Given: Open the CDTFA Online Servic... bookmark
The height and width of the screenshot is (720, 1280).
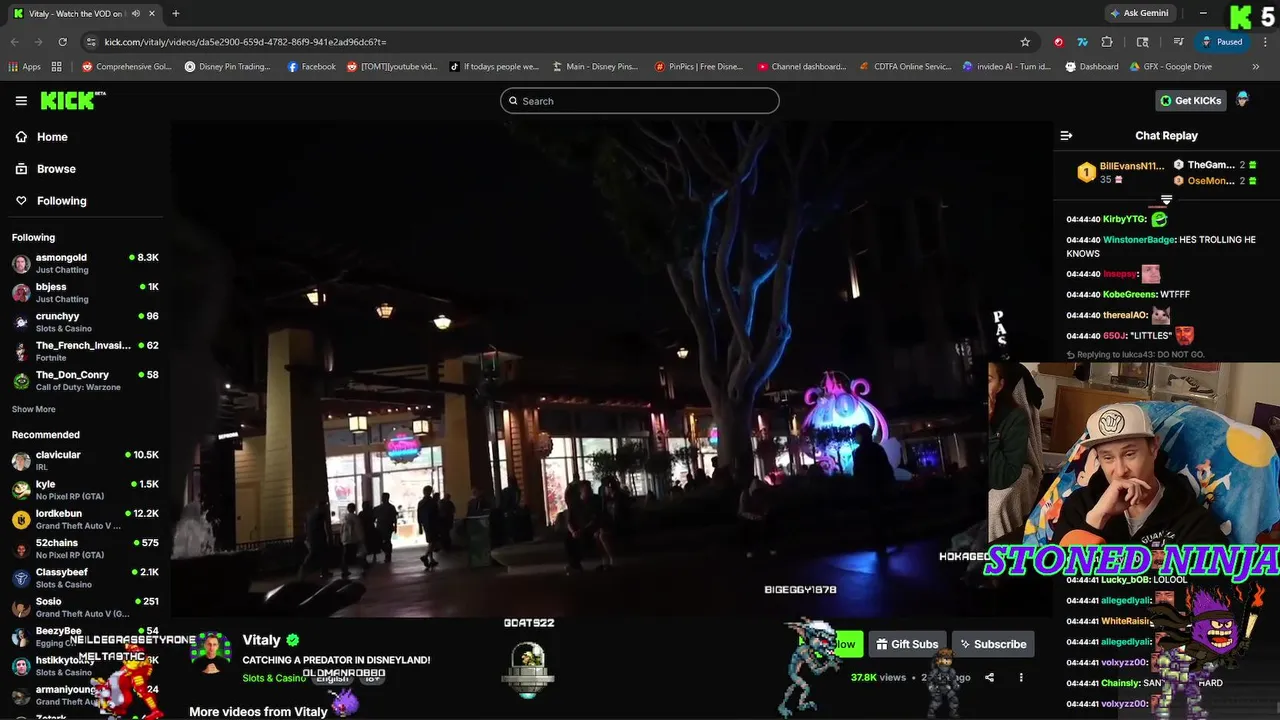Looking at the screenshot, I should click(x=906, y=67).
